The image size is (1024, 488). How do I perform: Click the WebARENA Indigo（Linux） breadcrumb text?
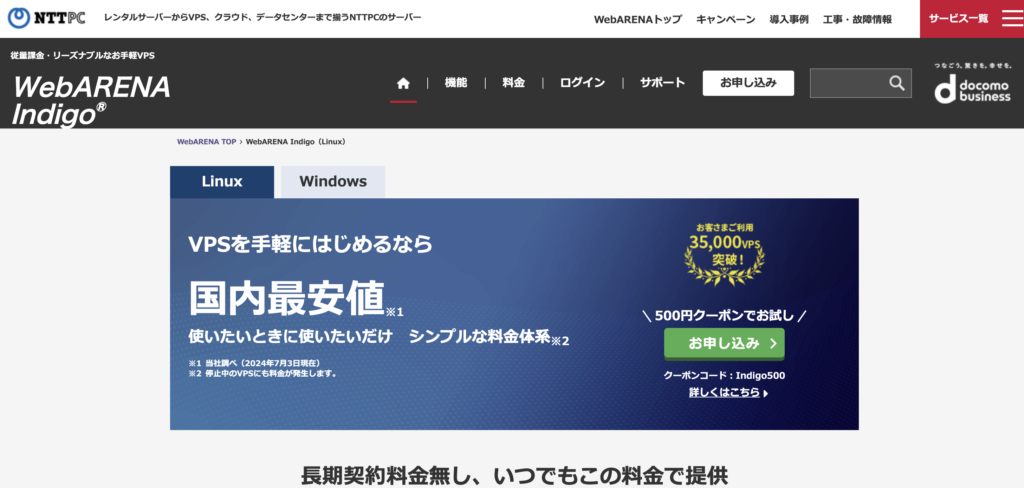tap(296, 142)
